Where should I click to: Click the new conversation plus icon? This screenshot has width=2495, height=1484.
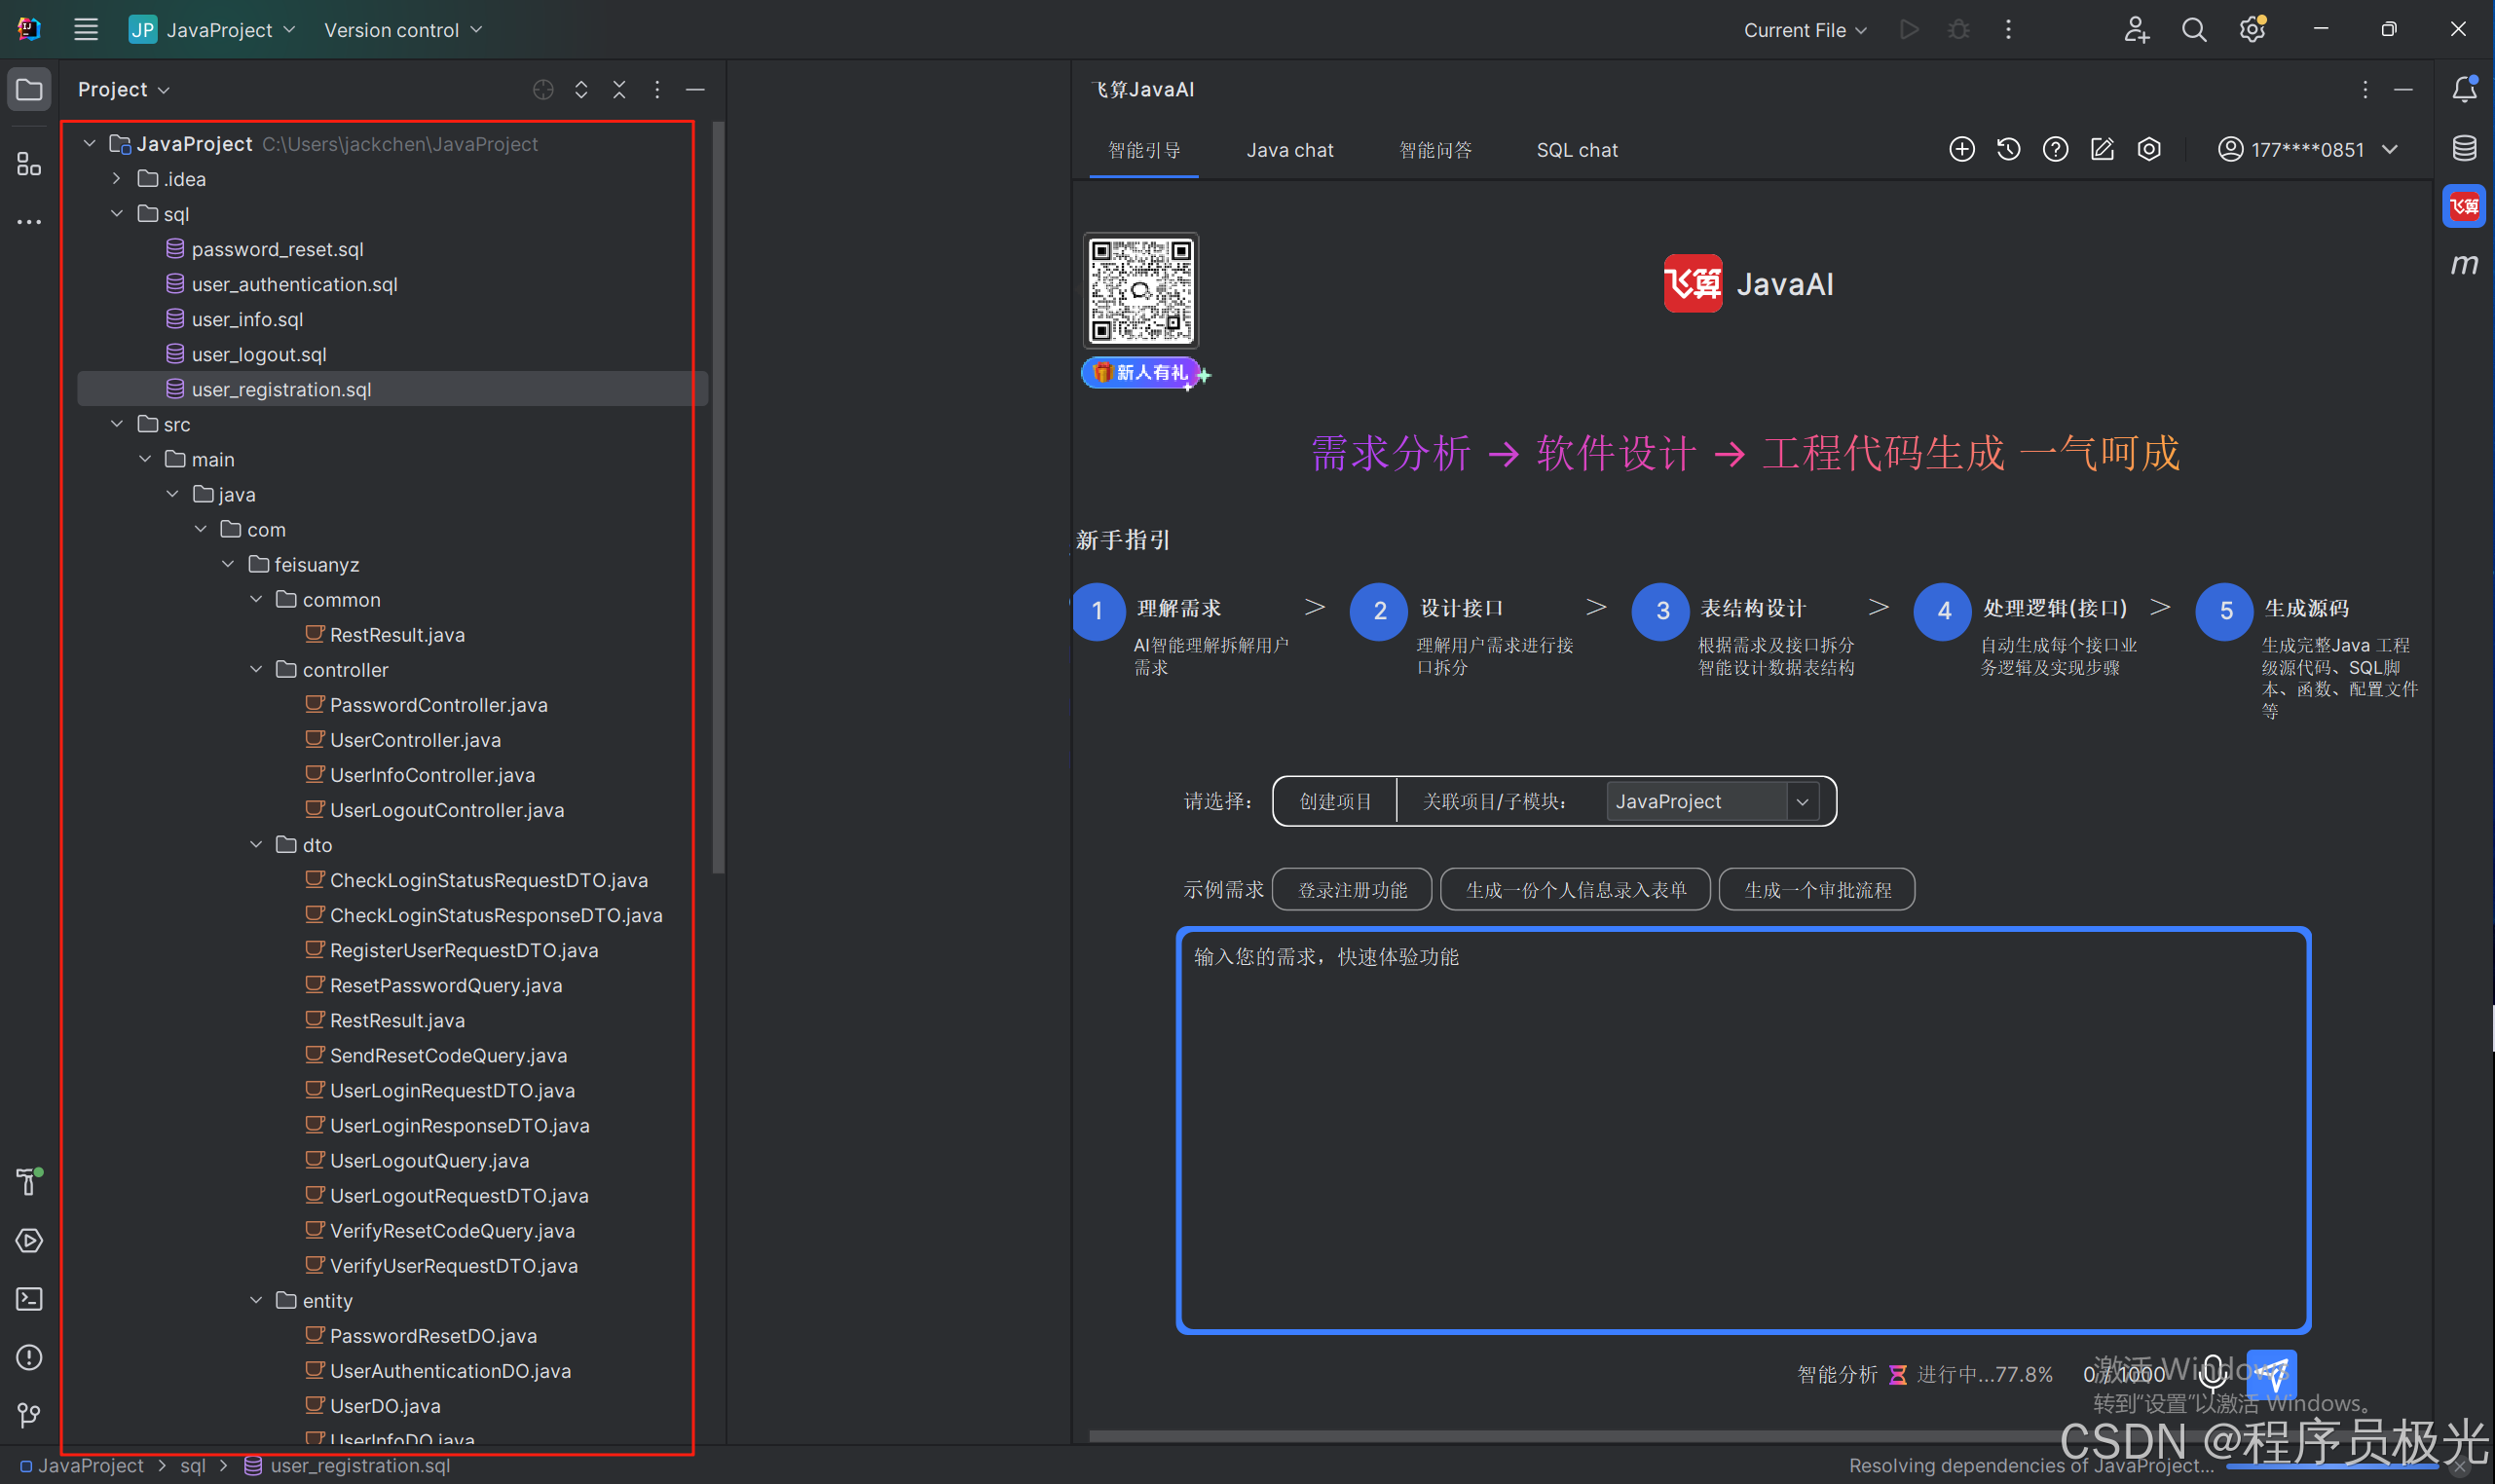(x=1961, y=149)
